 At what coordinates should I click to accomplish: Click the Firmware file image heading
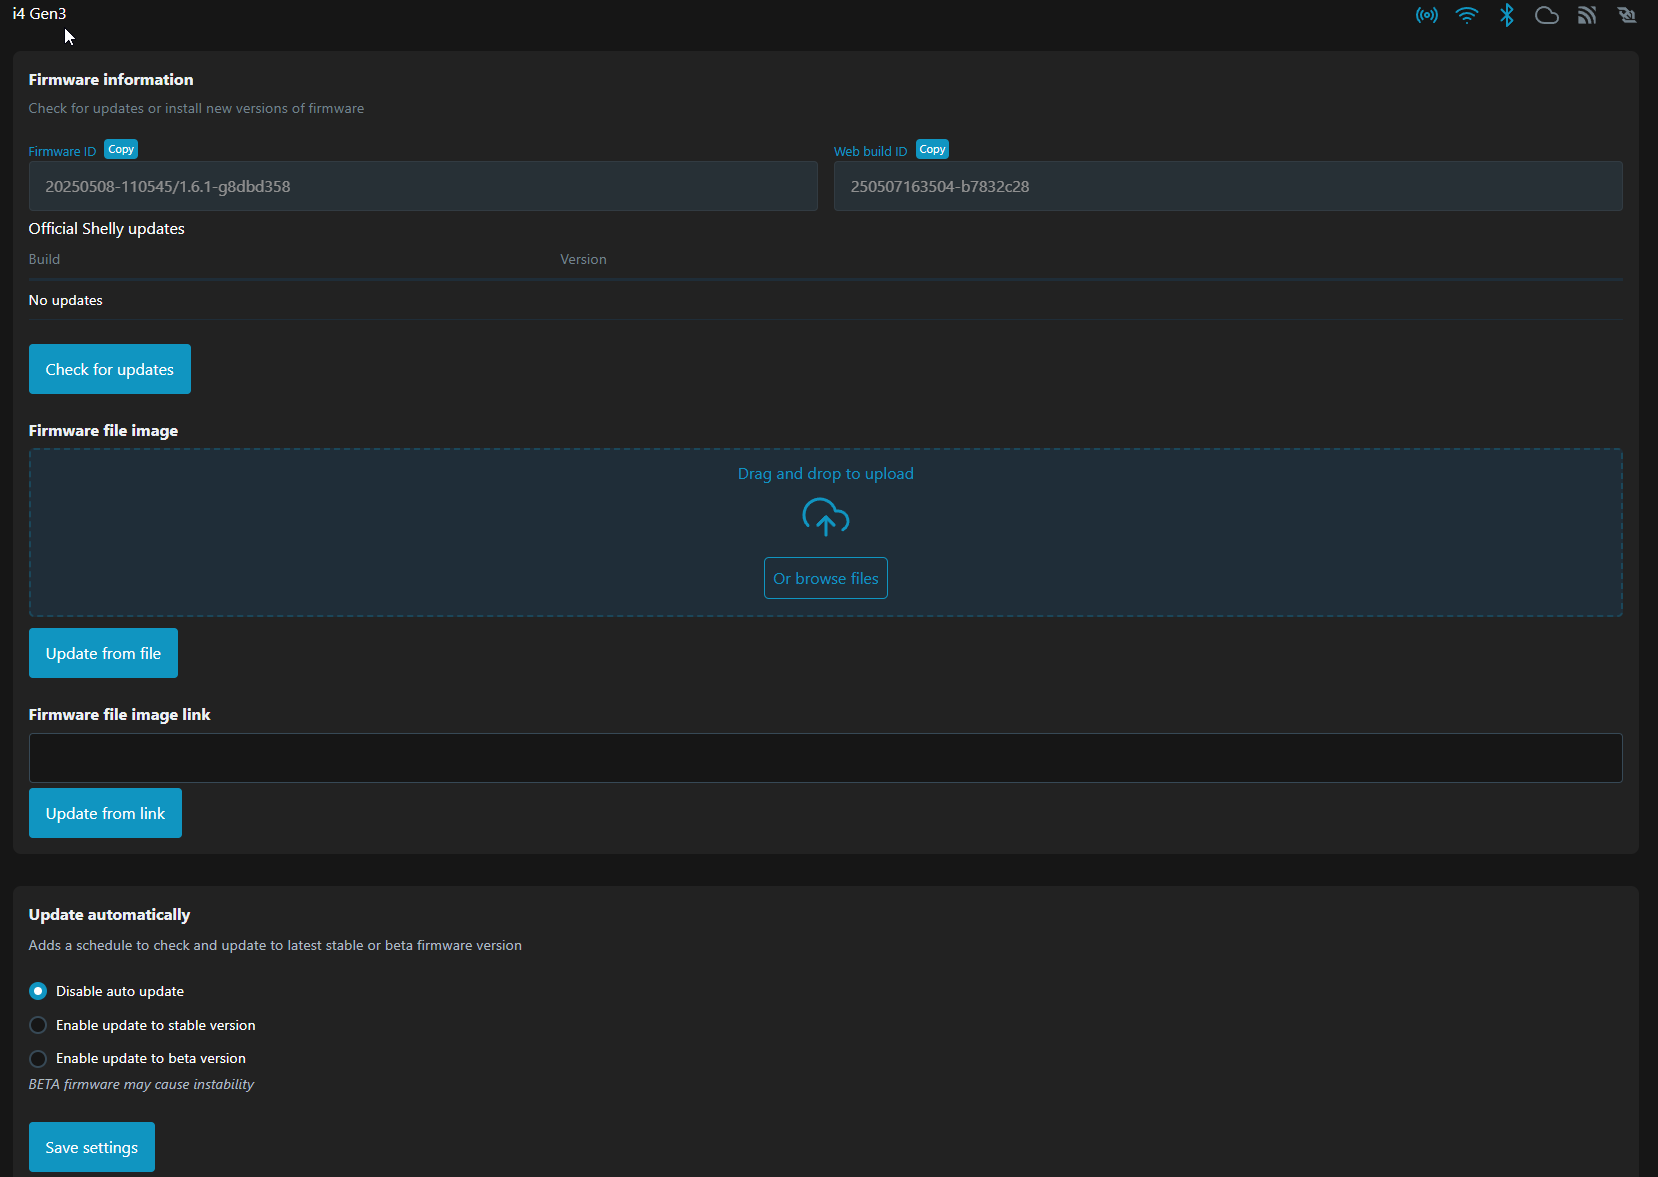coord(103,430)
